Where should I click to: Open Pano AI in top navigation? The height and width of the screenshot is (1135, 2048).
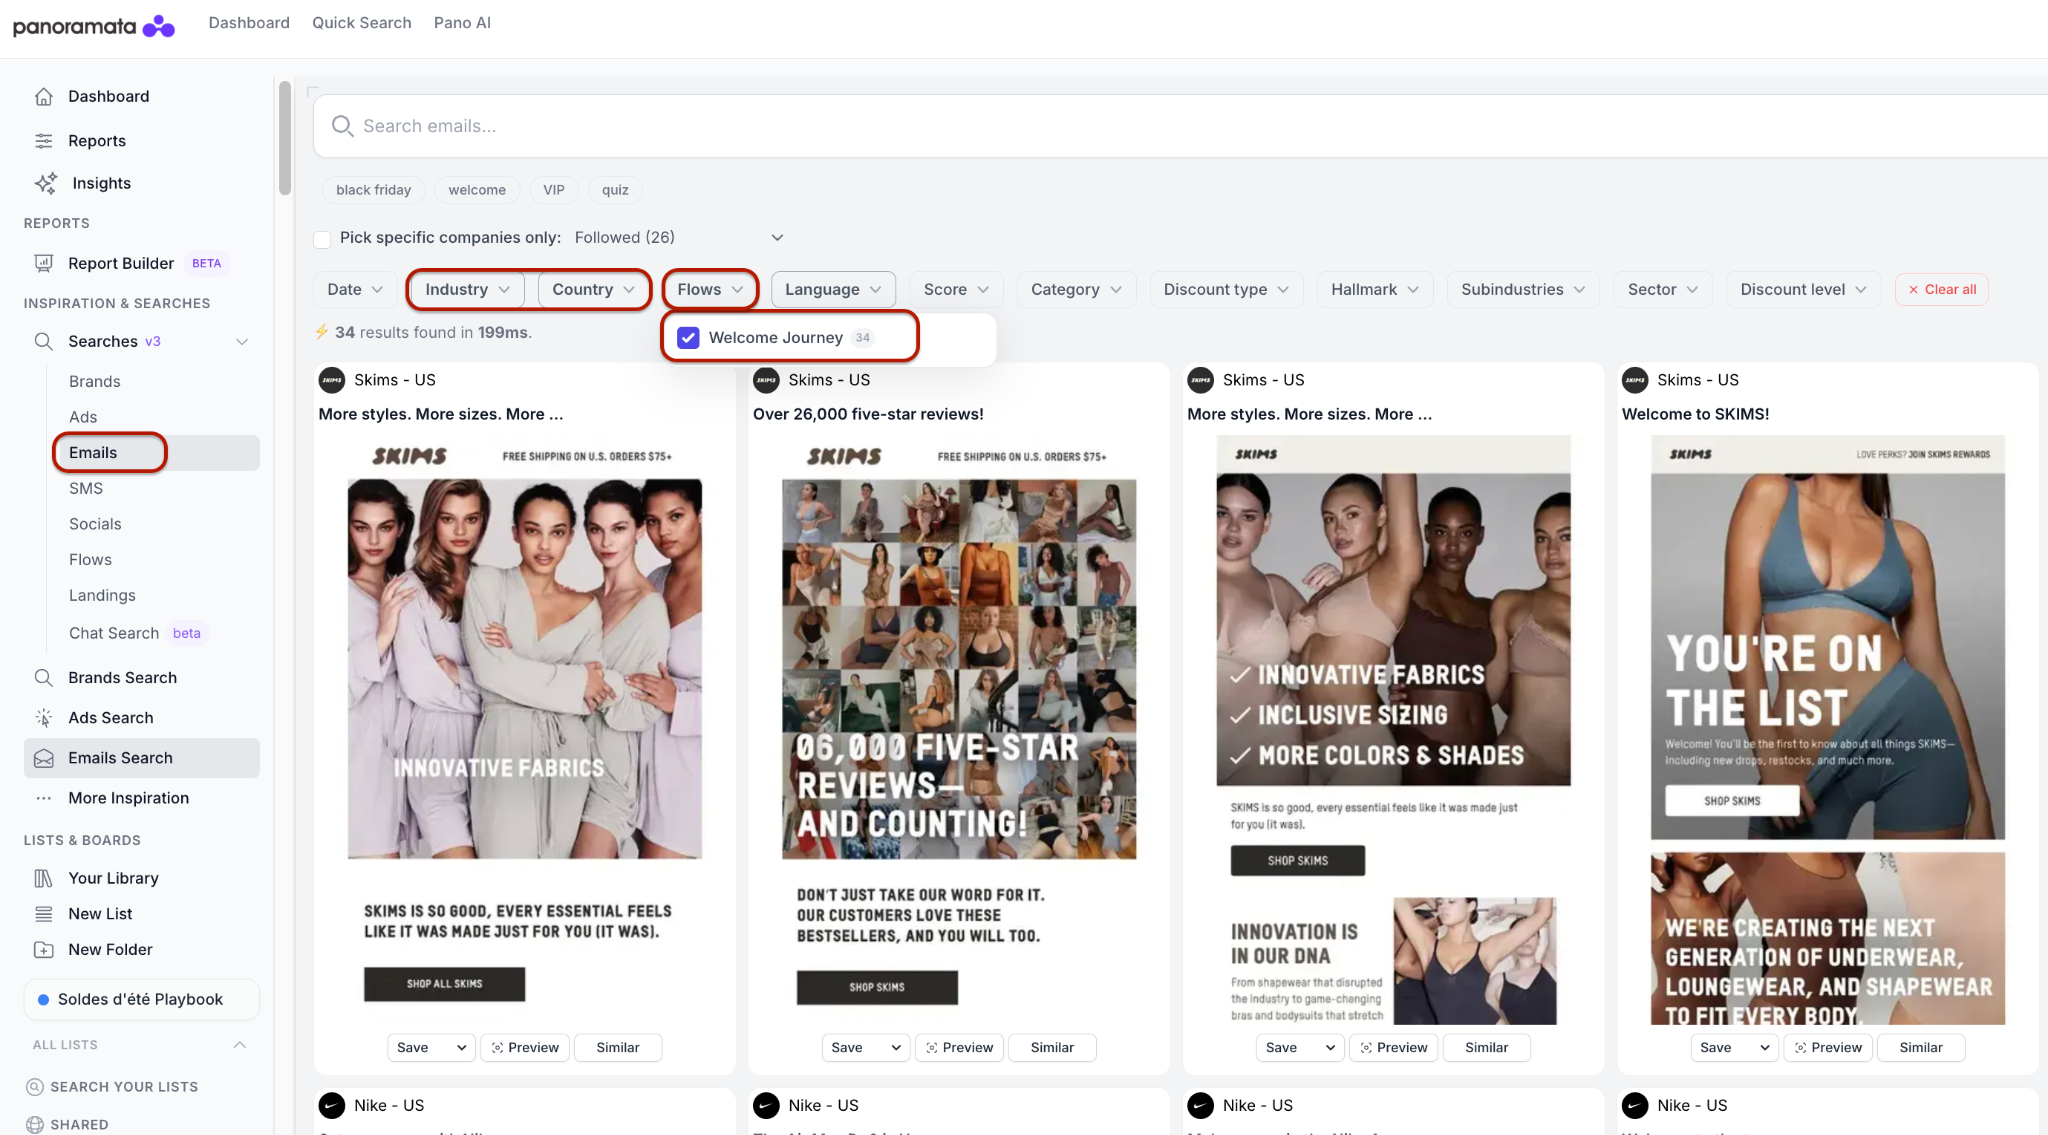[462, 23]
